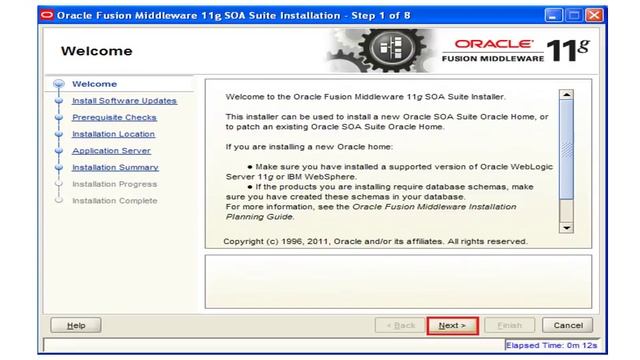This screenshot has height=360, width=640.
Task: Click the welcome text scroll up arrow
Action: click(x=566, y=95)
